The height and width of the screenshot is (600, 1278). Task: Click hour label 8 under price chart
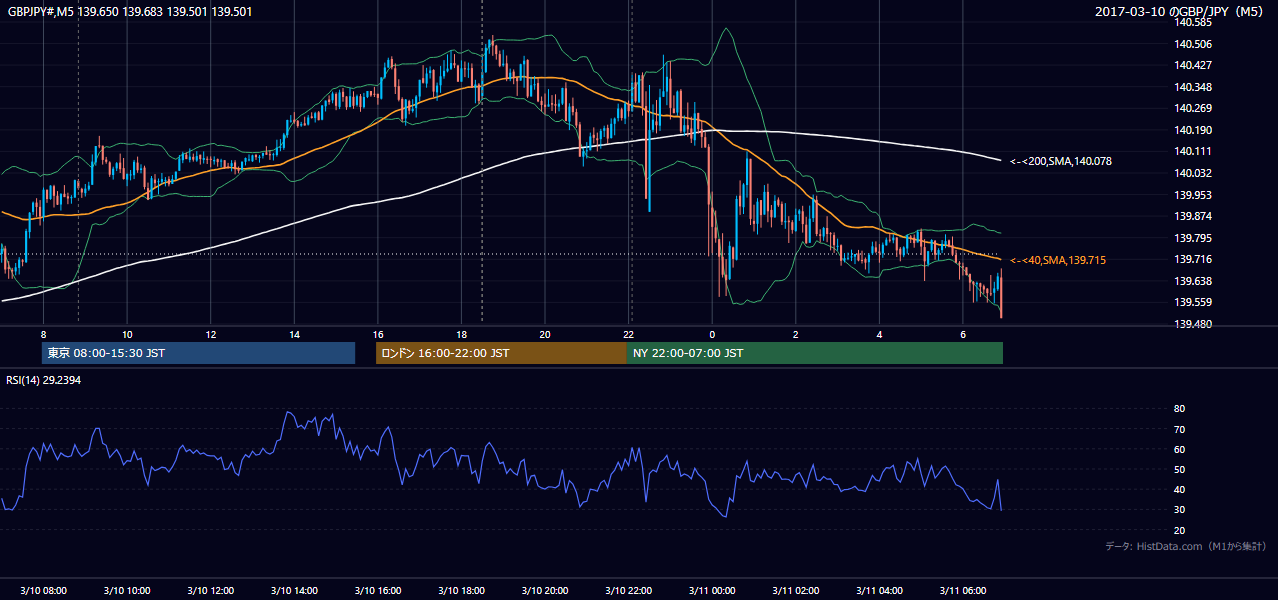click(x=43, y=334)
